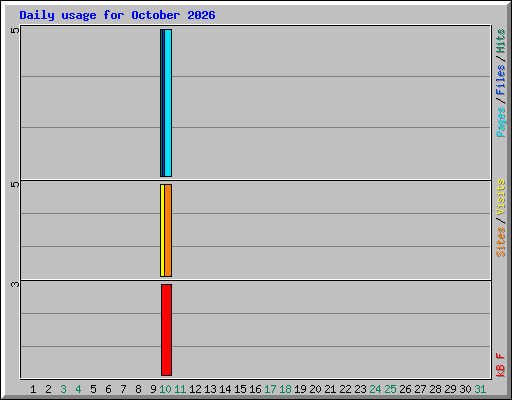Click day '23' on the x-axis
Screen dimensions: 512x400
[360, 389]
